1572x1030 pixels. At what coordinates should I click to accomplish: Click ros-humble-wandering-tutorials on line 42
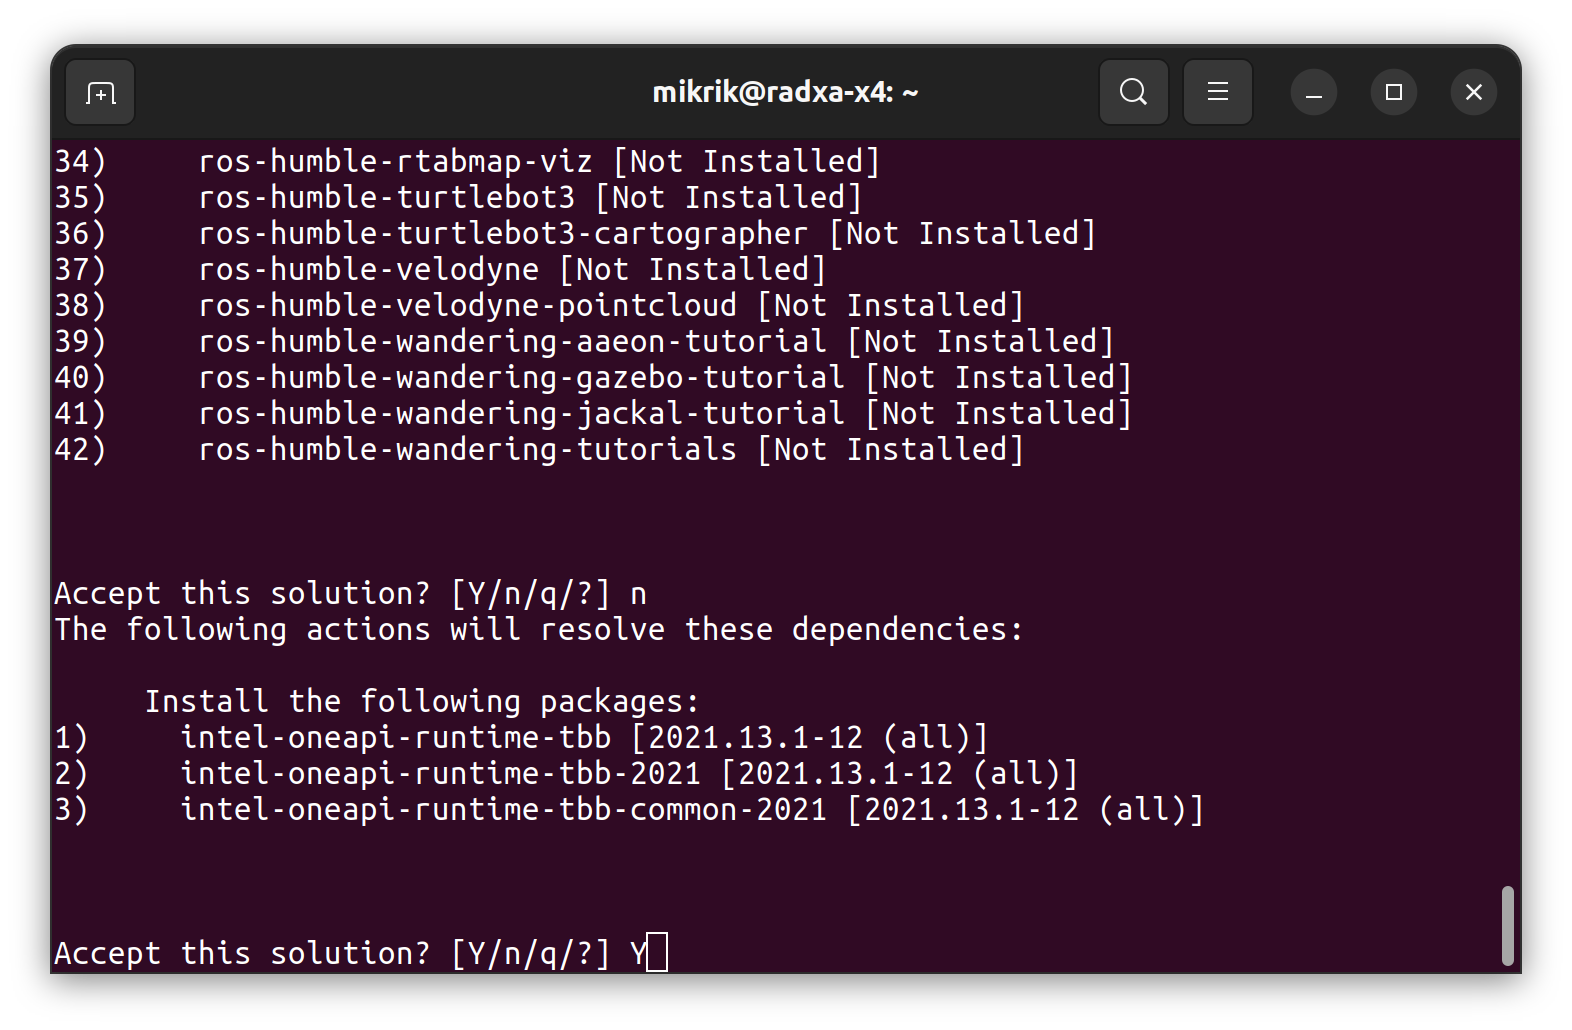(467, 450)
